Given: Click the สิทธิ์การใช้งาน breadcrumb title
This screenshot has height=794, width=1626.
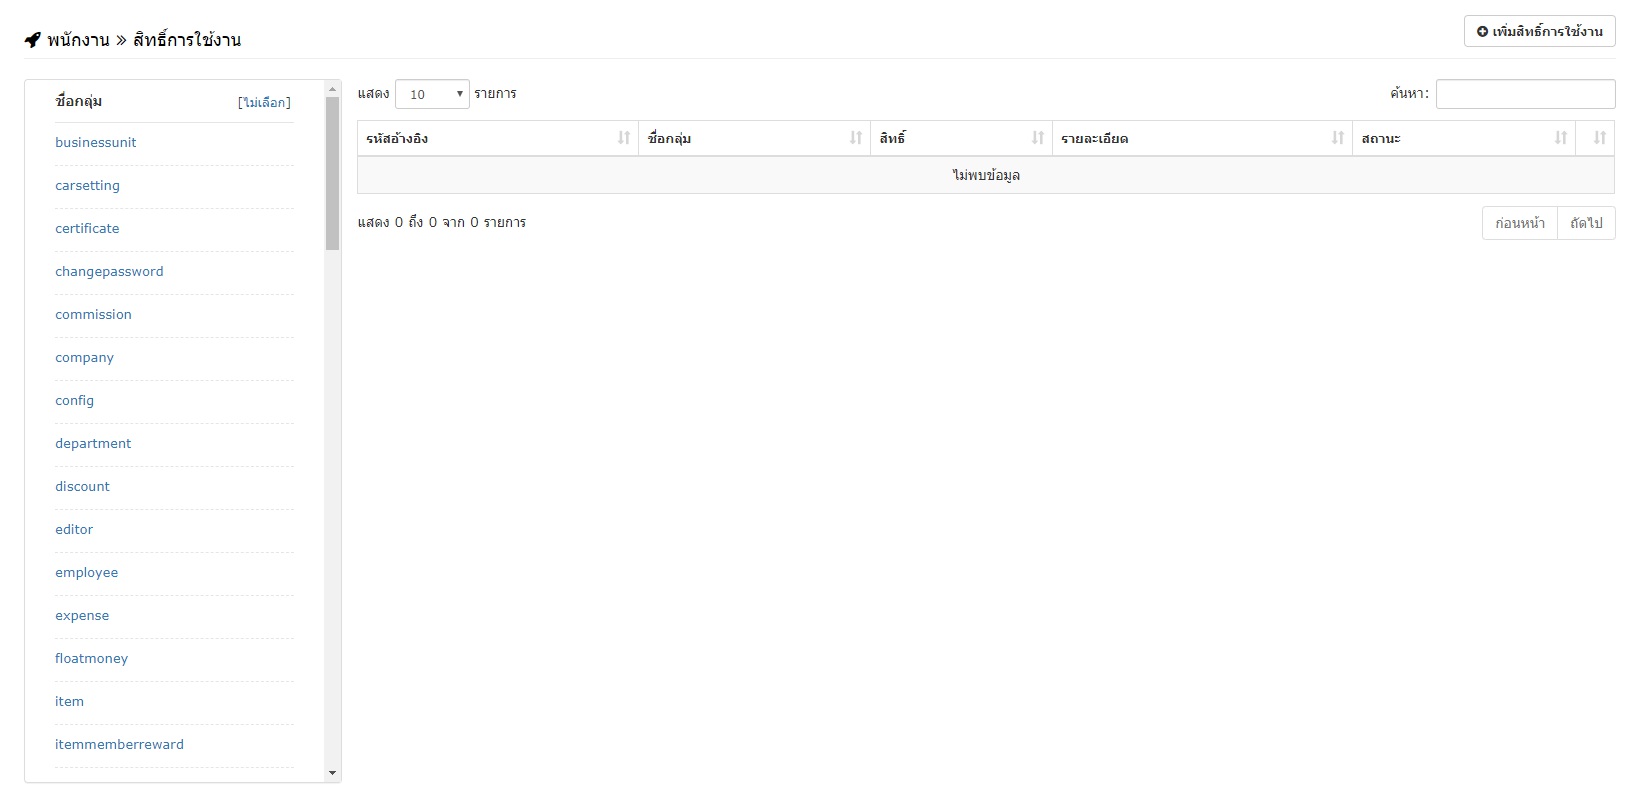Looking at the screenshot, I should (x=187, y=40).
